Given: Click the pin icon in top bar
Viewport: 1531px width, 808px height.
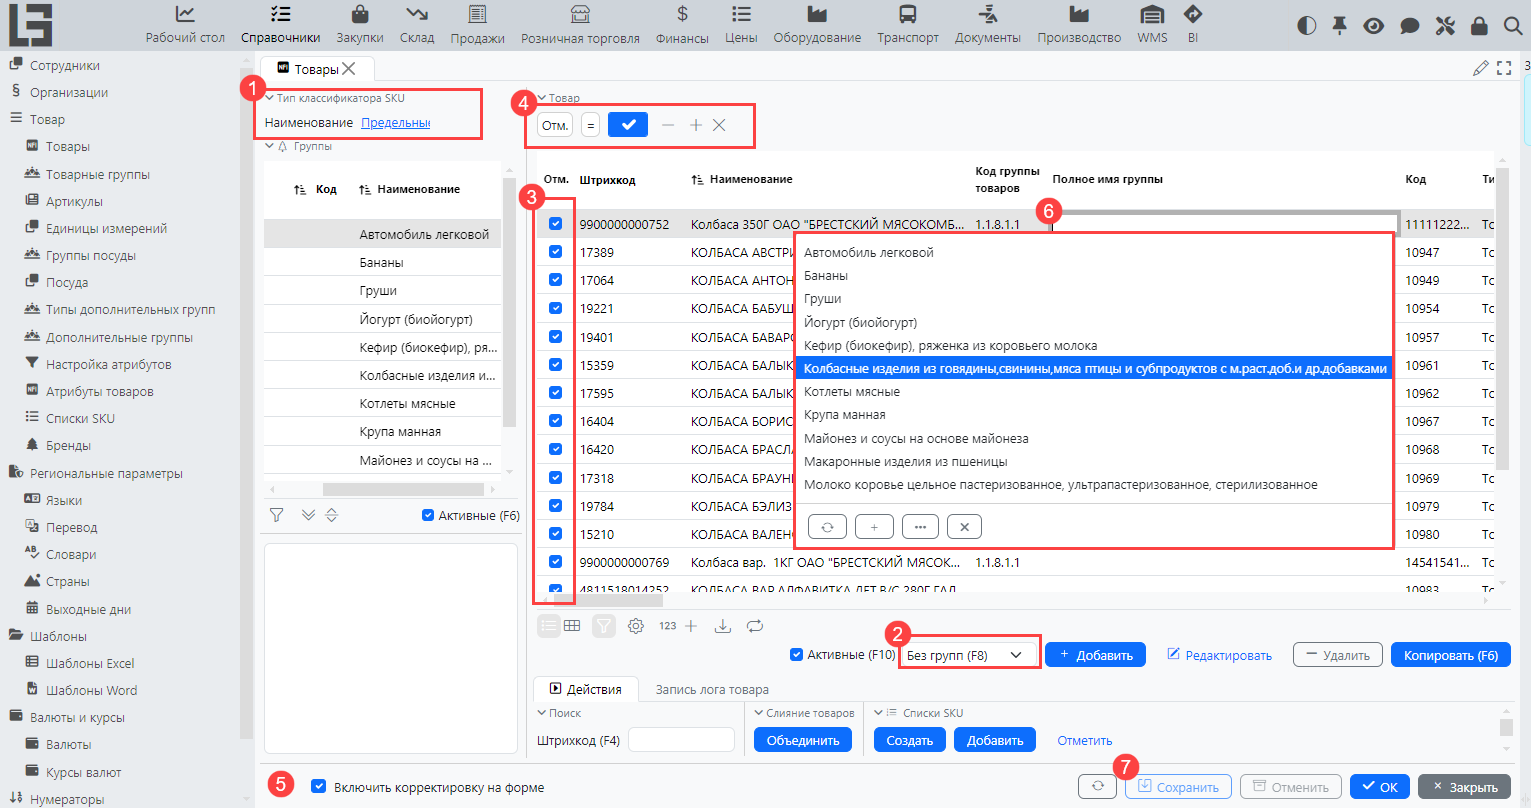Looking at the screenshot, I should click(1340, 26).
